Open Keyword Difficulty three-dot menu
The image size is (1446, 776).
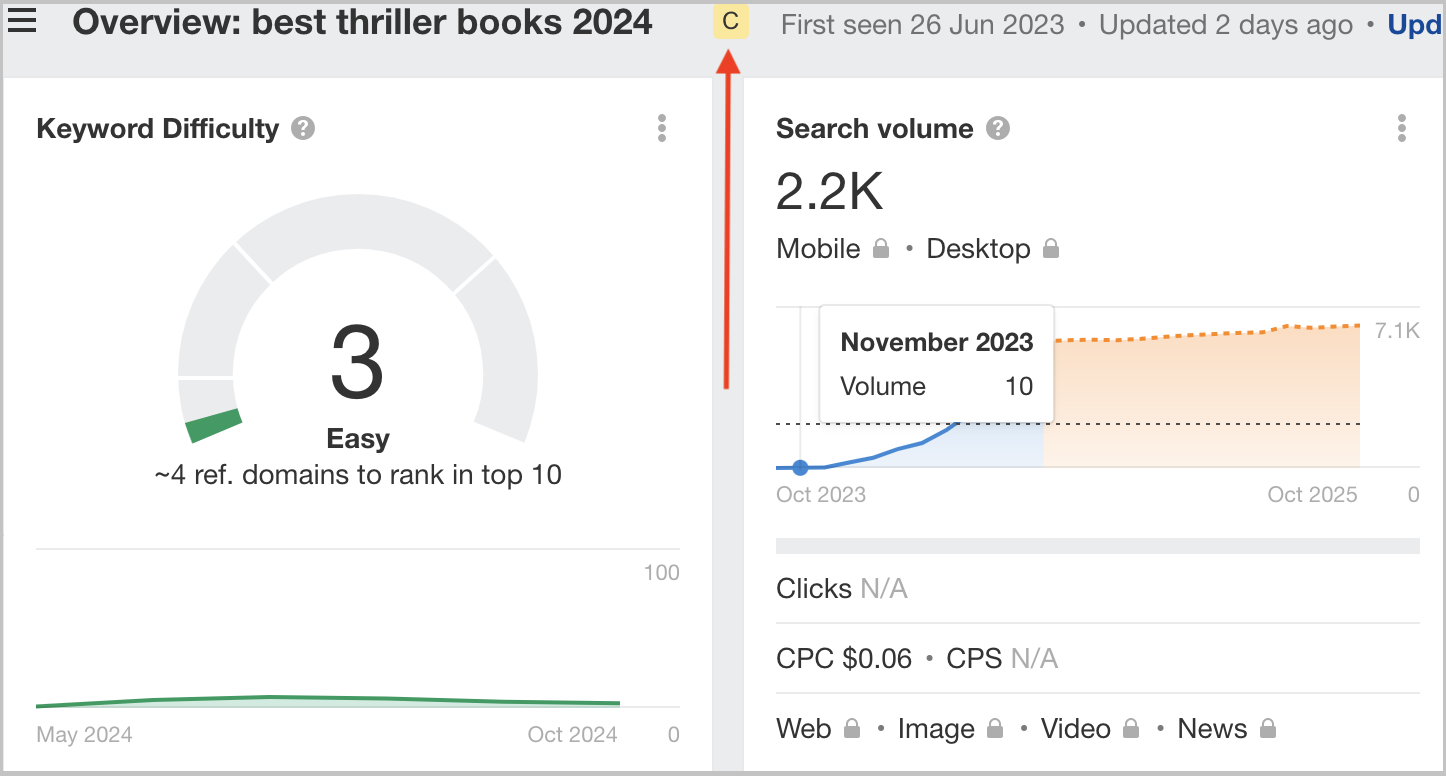[661, 129]
